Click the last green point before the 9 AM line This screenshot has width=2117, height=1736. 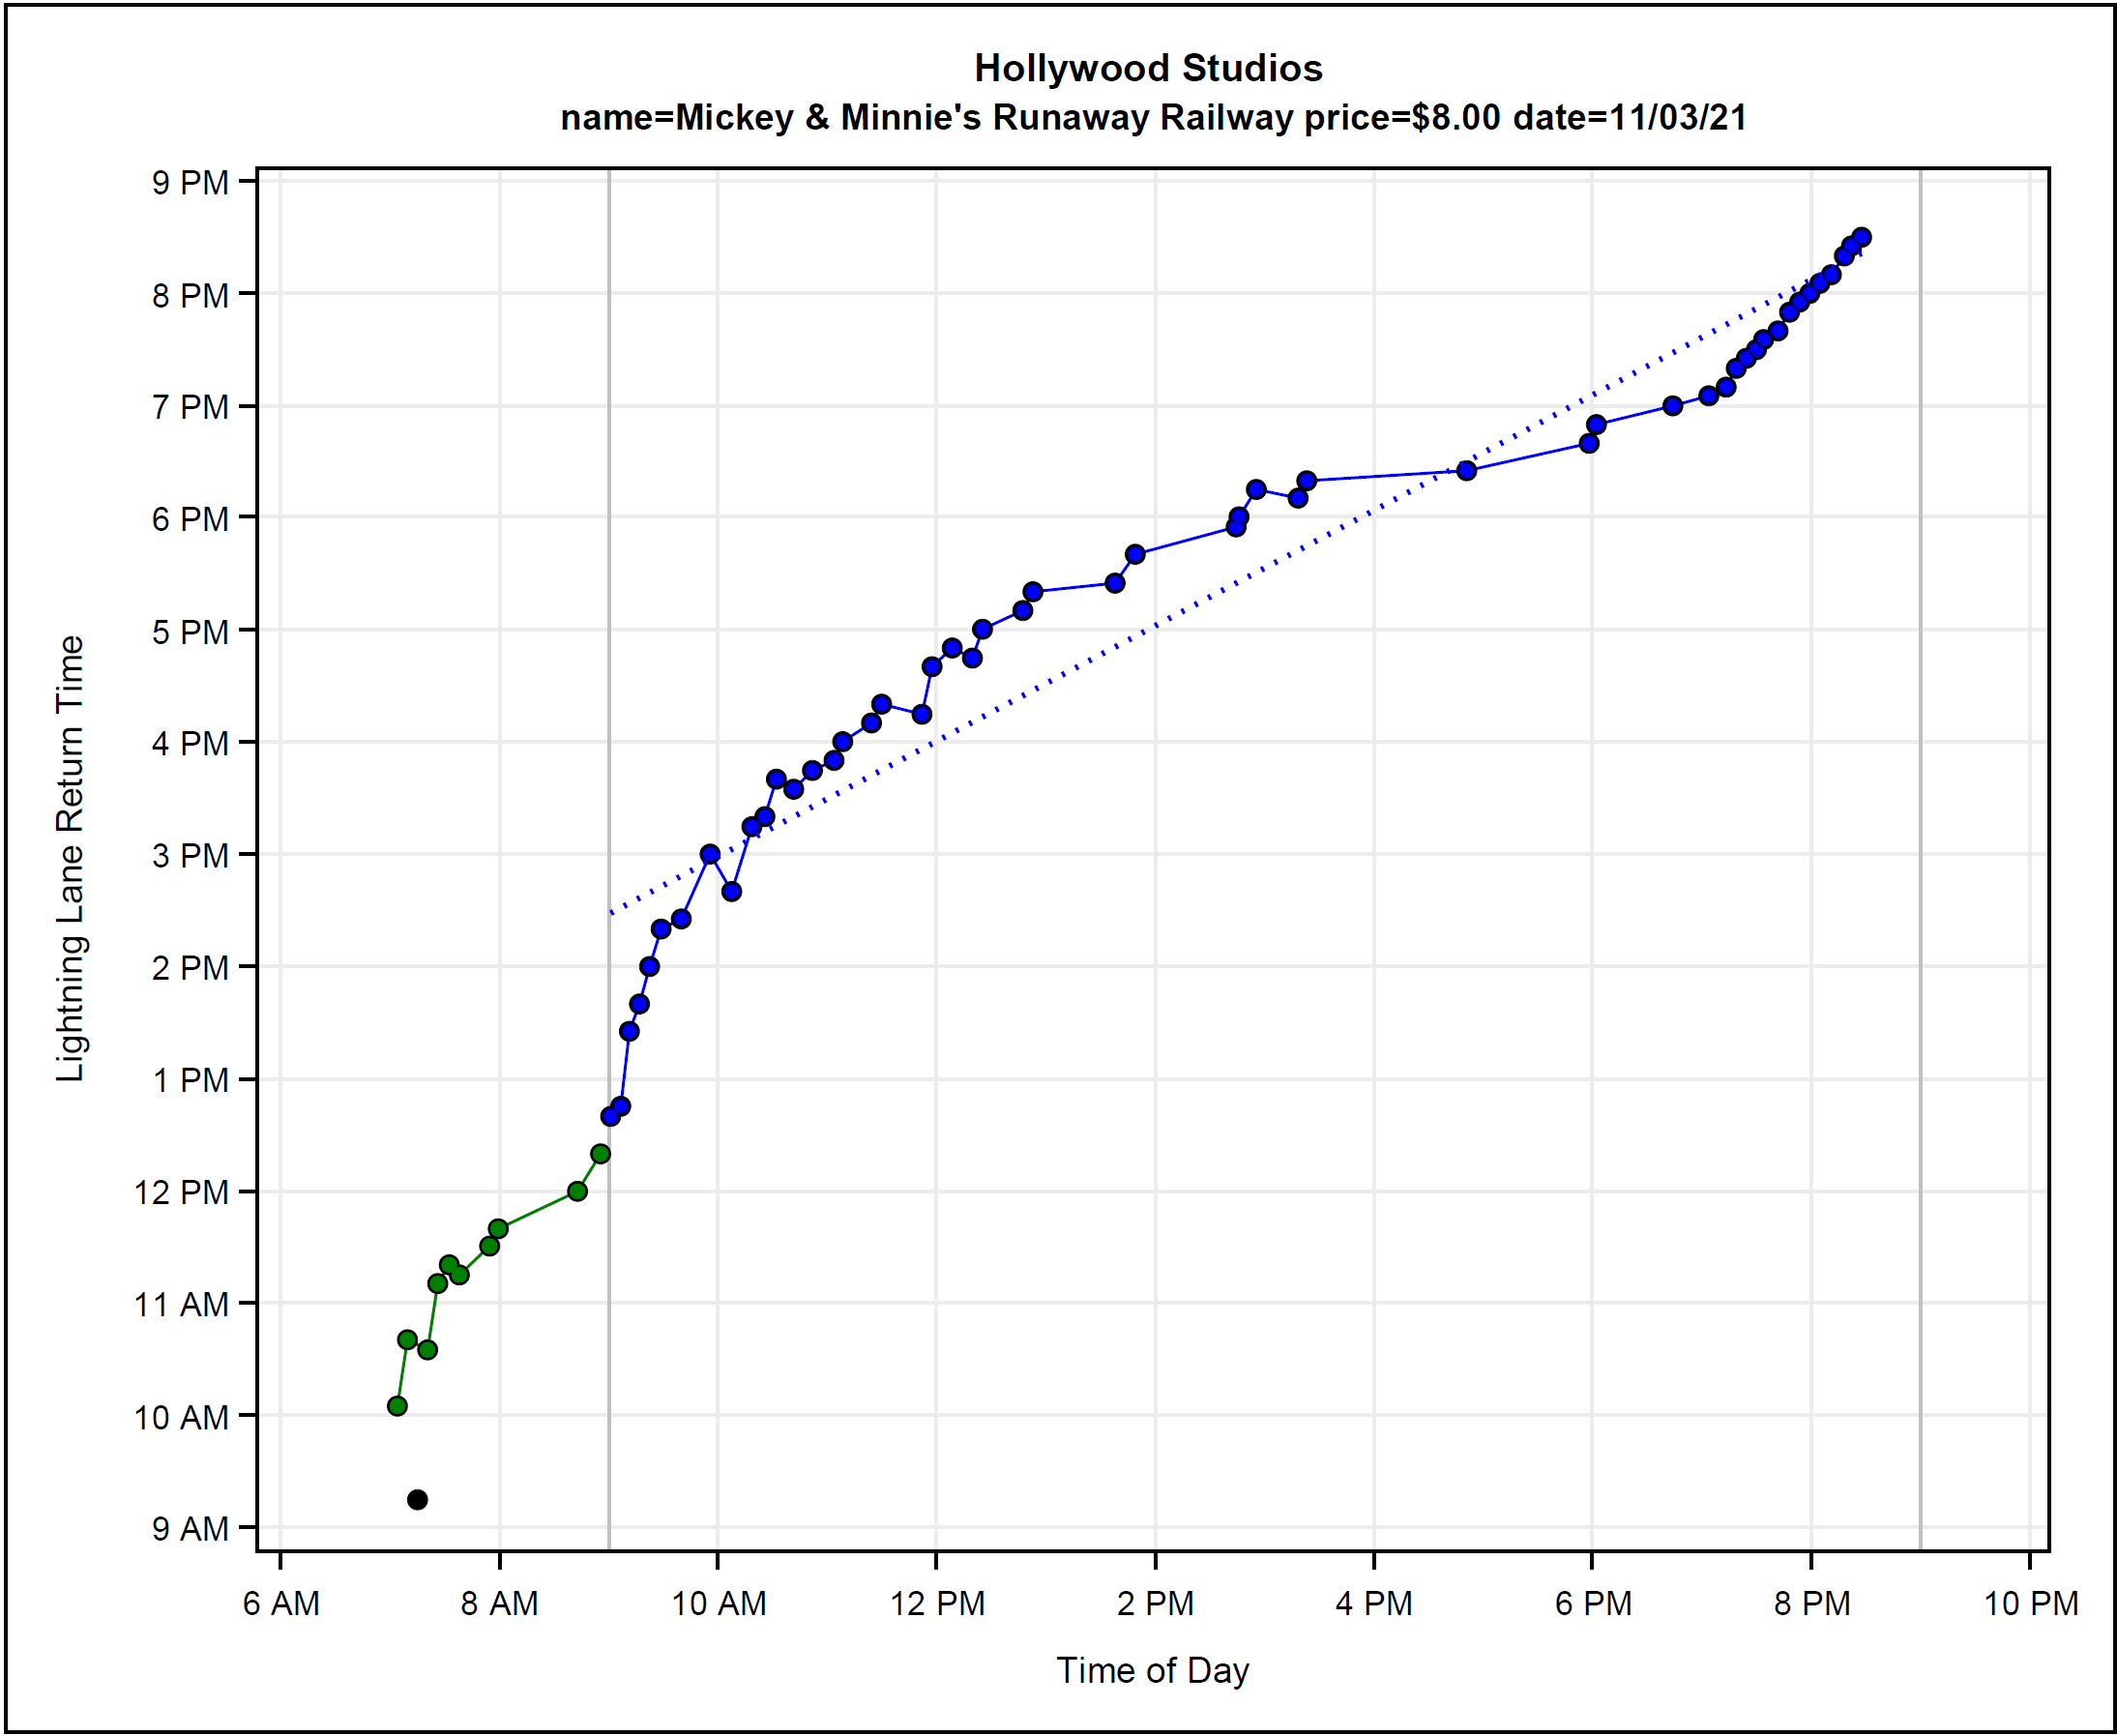coord(600,1154)
